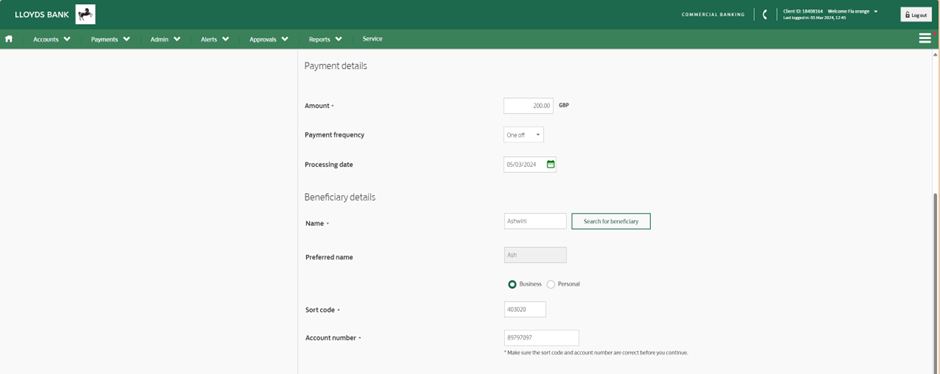Click the Lloyds Bank black horse logo
The image size is (940, 374).
click(x=85, y=14)
